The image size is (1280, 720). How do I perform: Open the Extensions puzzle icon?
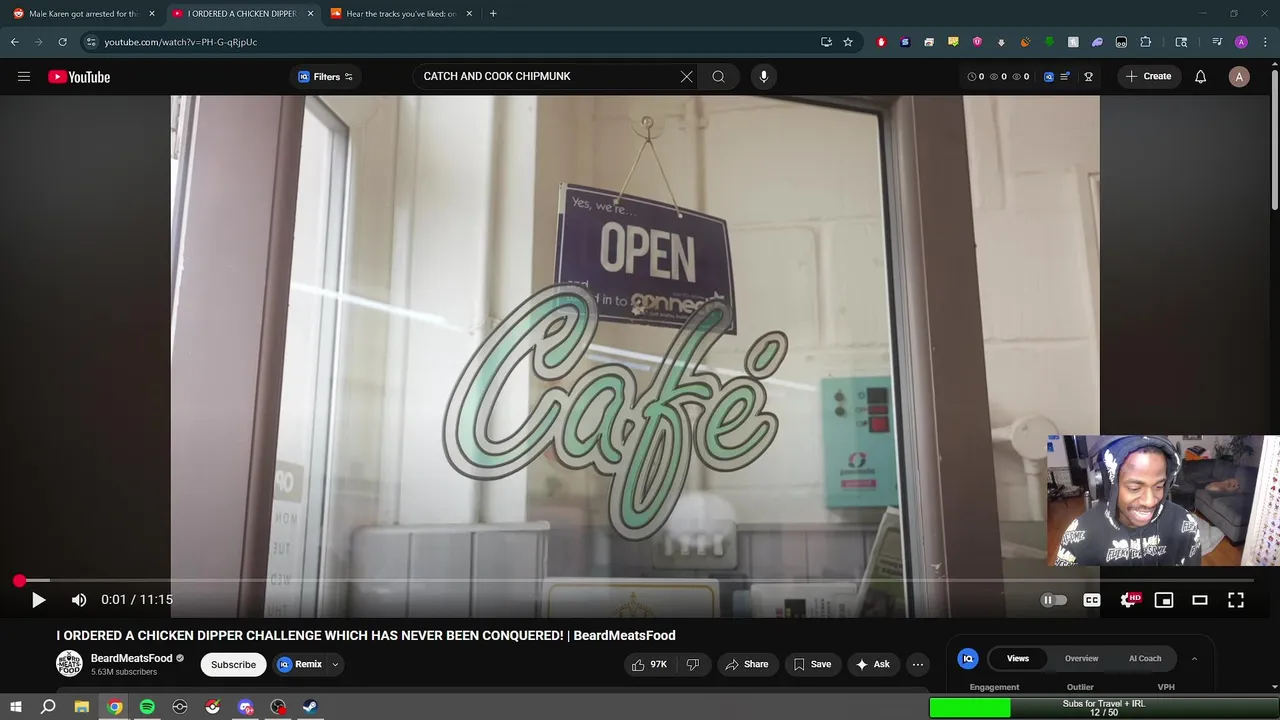(1146, 42)
